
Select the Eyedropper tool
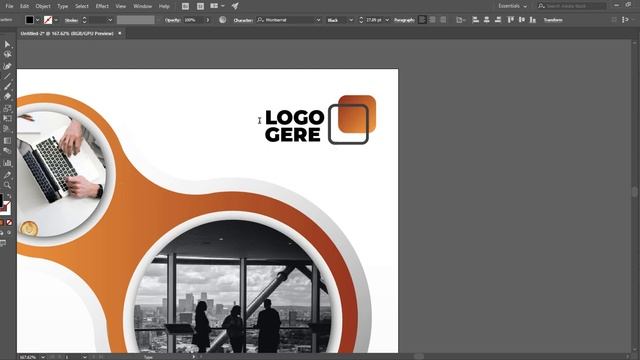[7, 175]
